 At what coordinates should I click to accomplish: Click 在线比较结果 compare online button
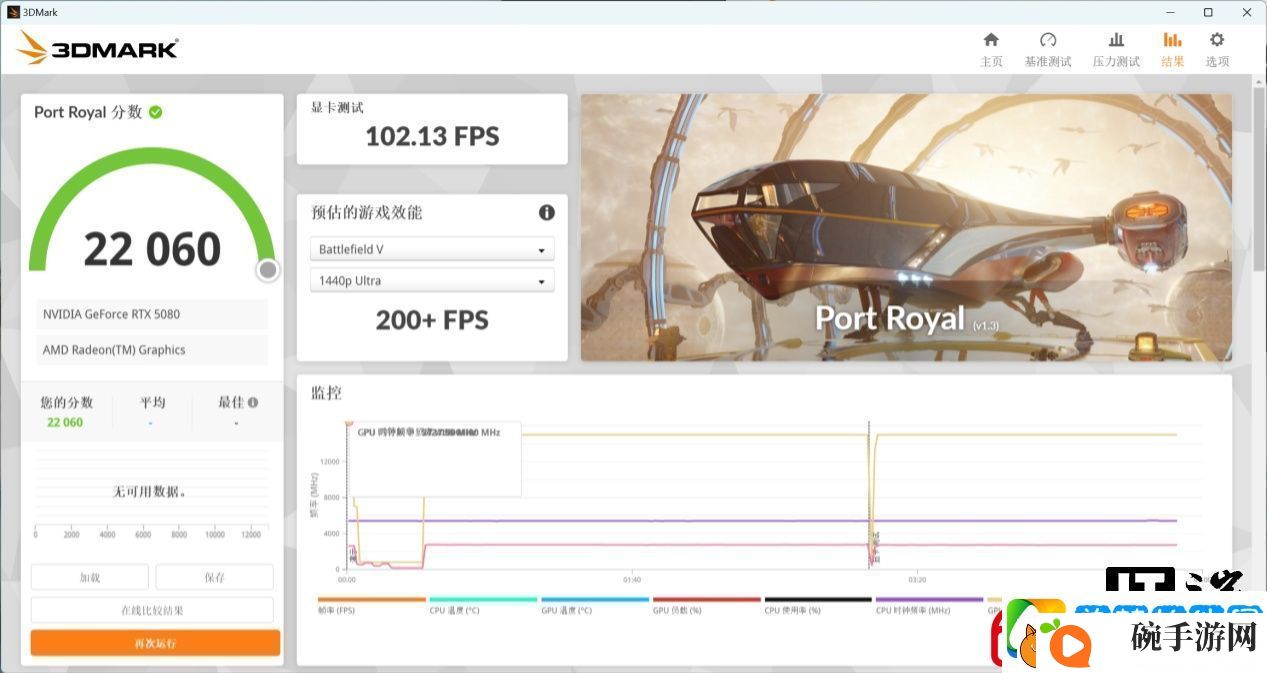(x=152, y=610)
